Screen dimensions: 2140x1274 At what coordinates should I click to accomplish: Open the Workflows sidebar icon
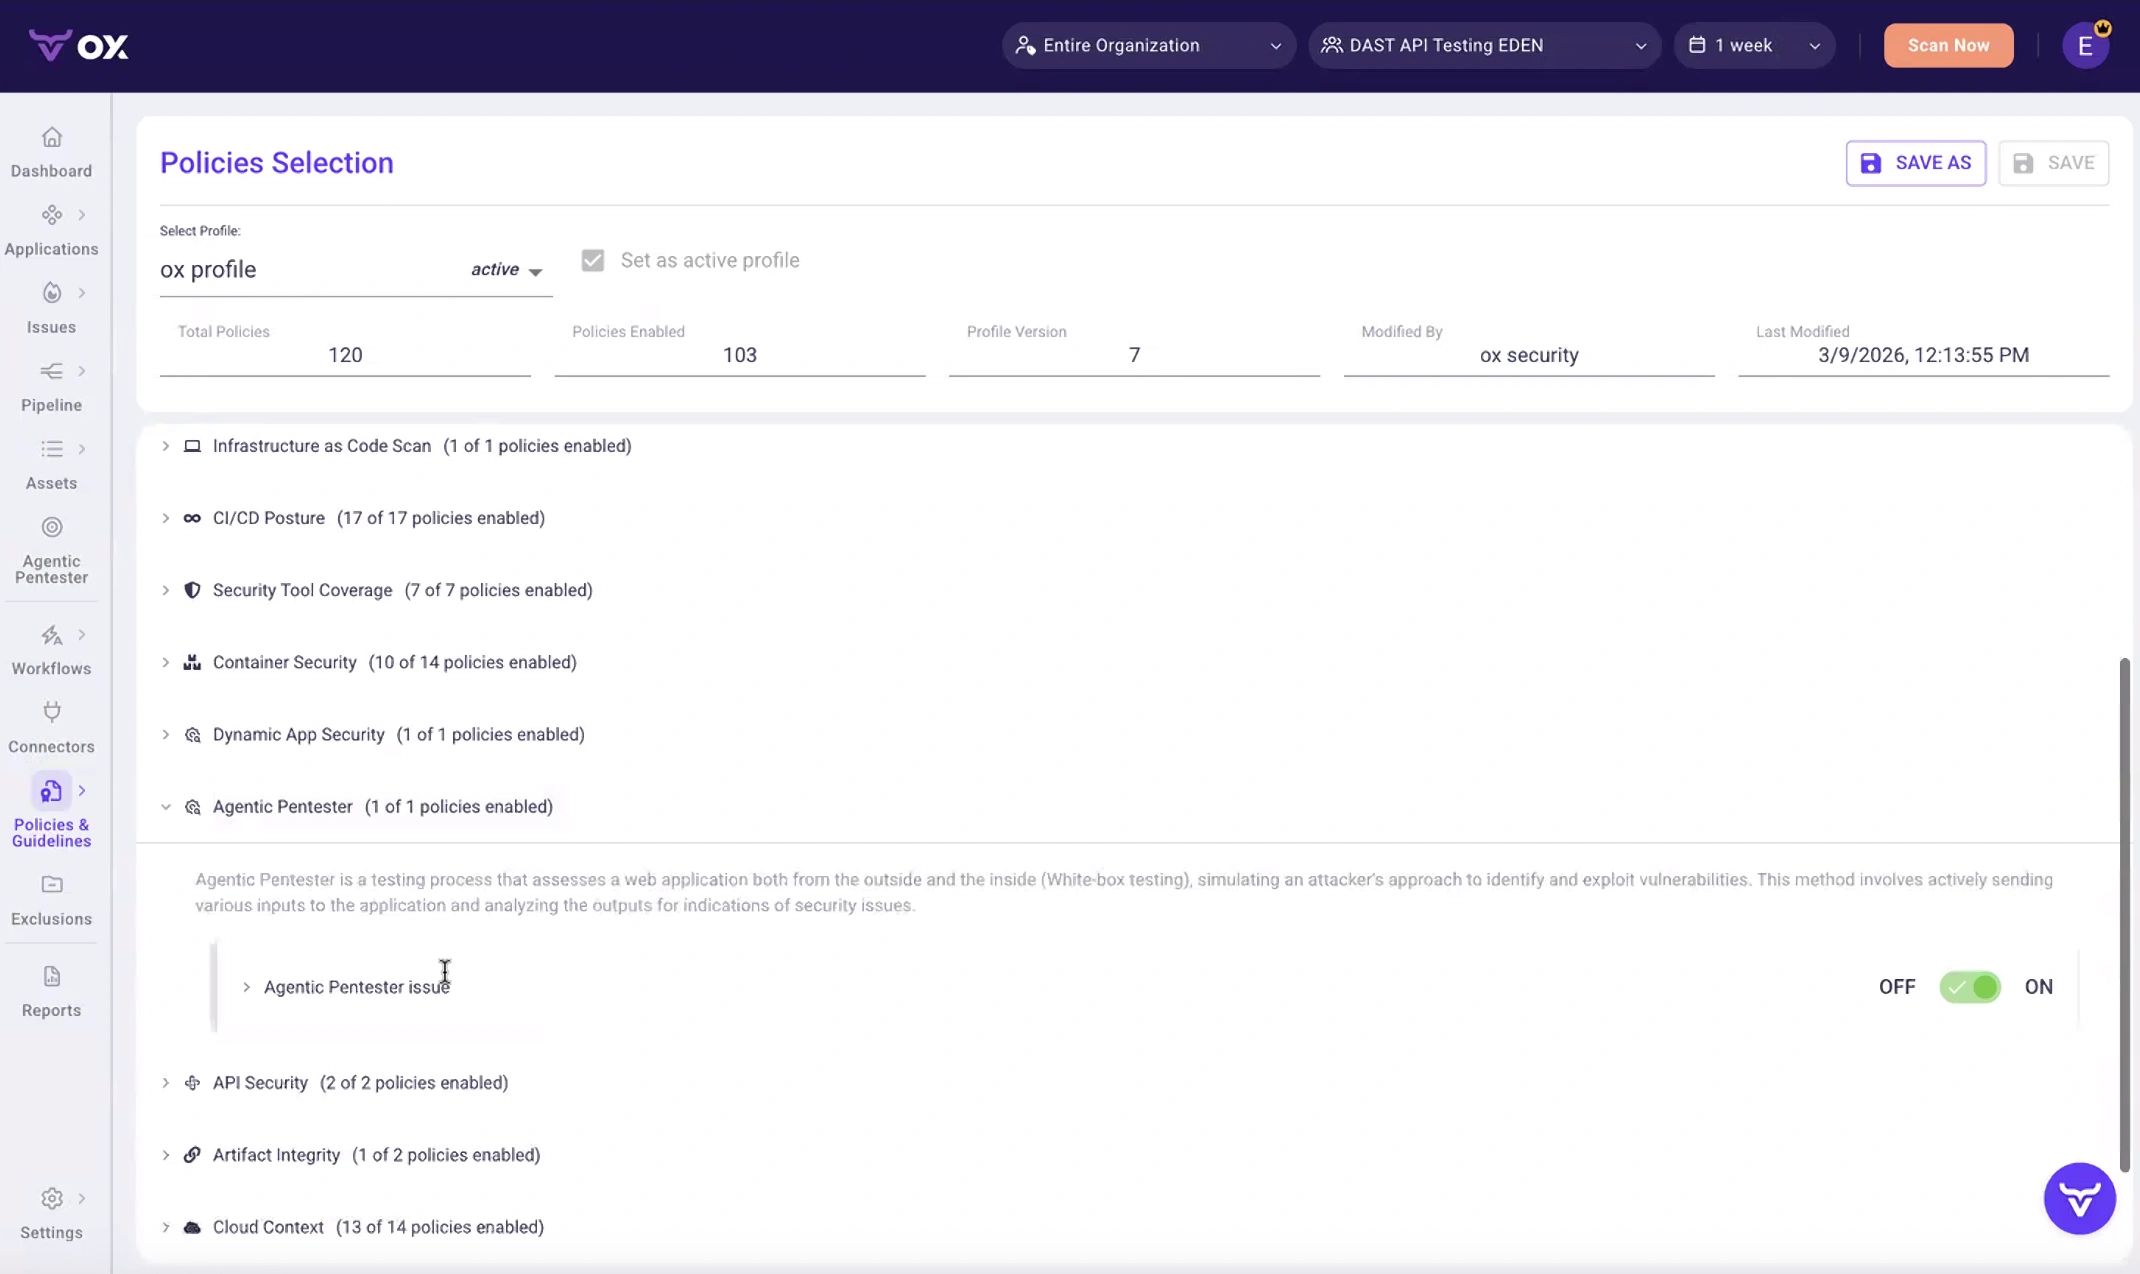pyautogui.click(x=52, y=635)
